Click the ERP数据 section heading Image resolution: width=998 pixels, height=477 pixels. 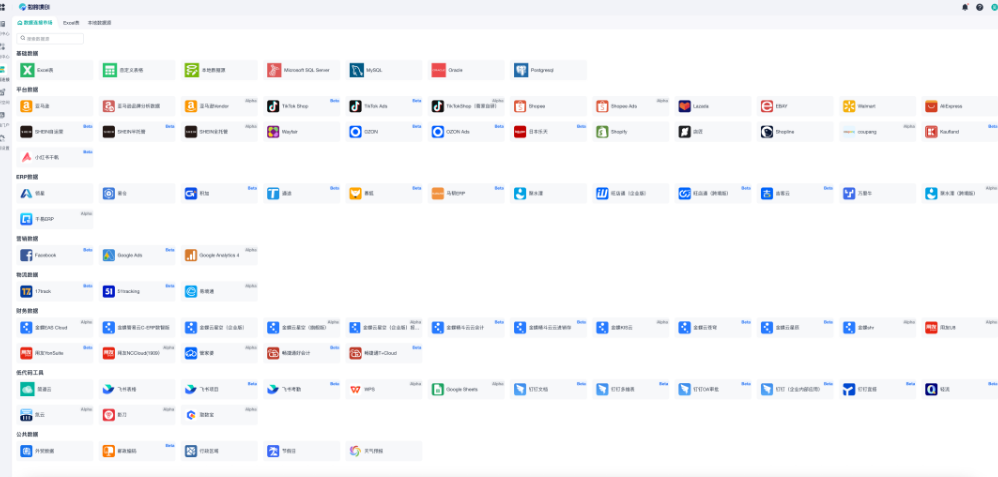[x=27, y=177]
